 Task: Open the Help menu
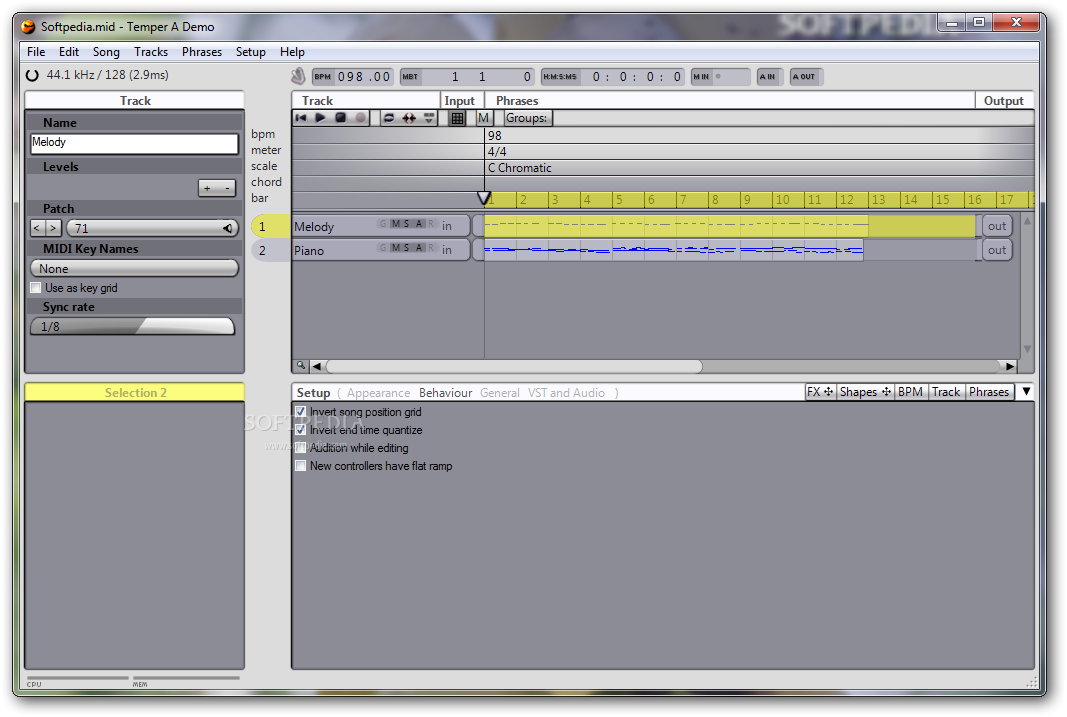pyautogui.click(x=293, y=52)
